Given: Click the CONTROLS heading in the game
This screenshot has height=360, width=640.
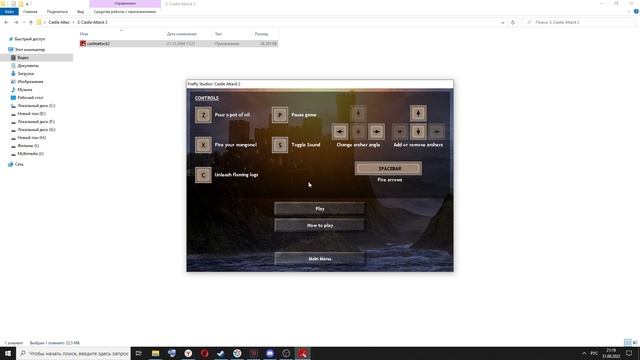Looking at the screenshot, I should pos(207,98).
